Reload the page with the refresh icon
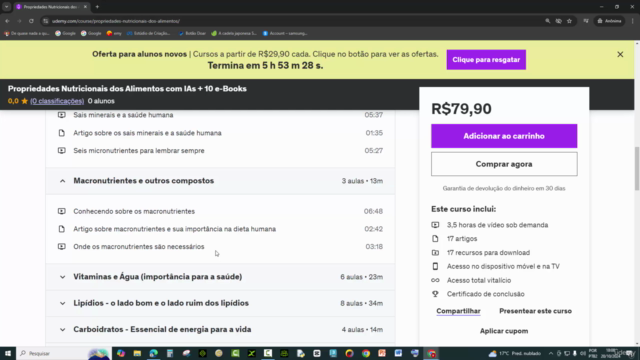The image size is (640, 360). [x=31, y=21]
